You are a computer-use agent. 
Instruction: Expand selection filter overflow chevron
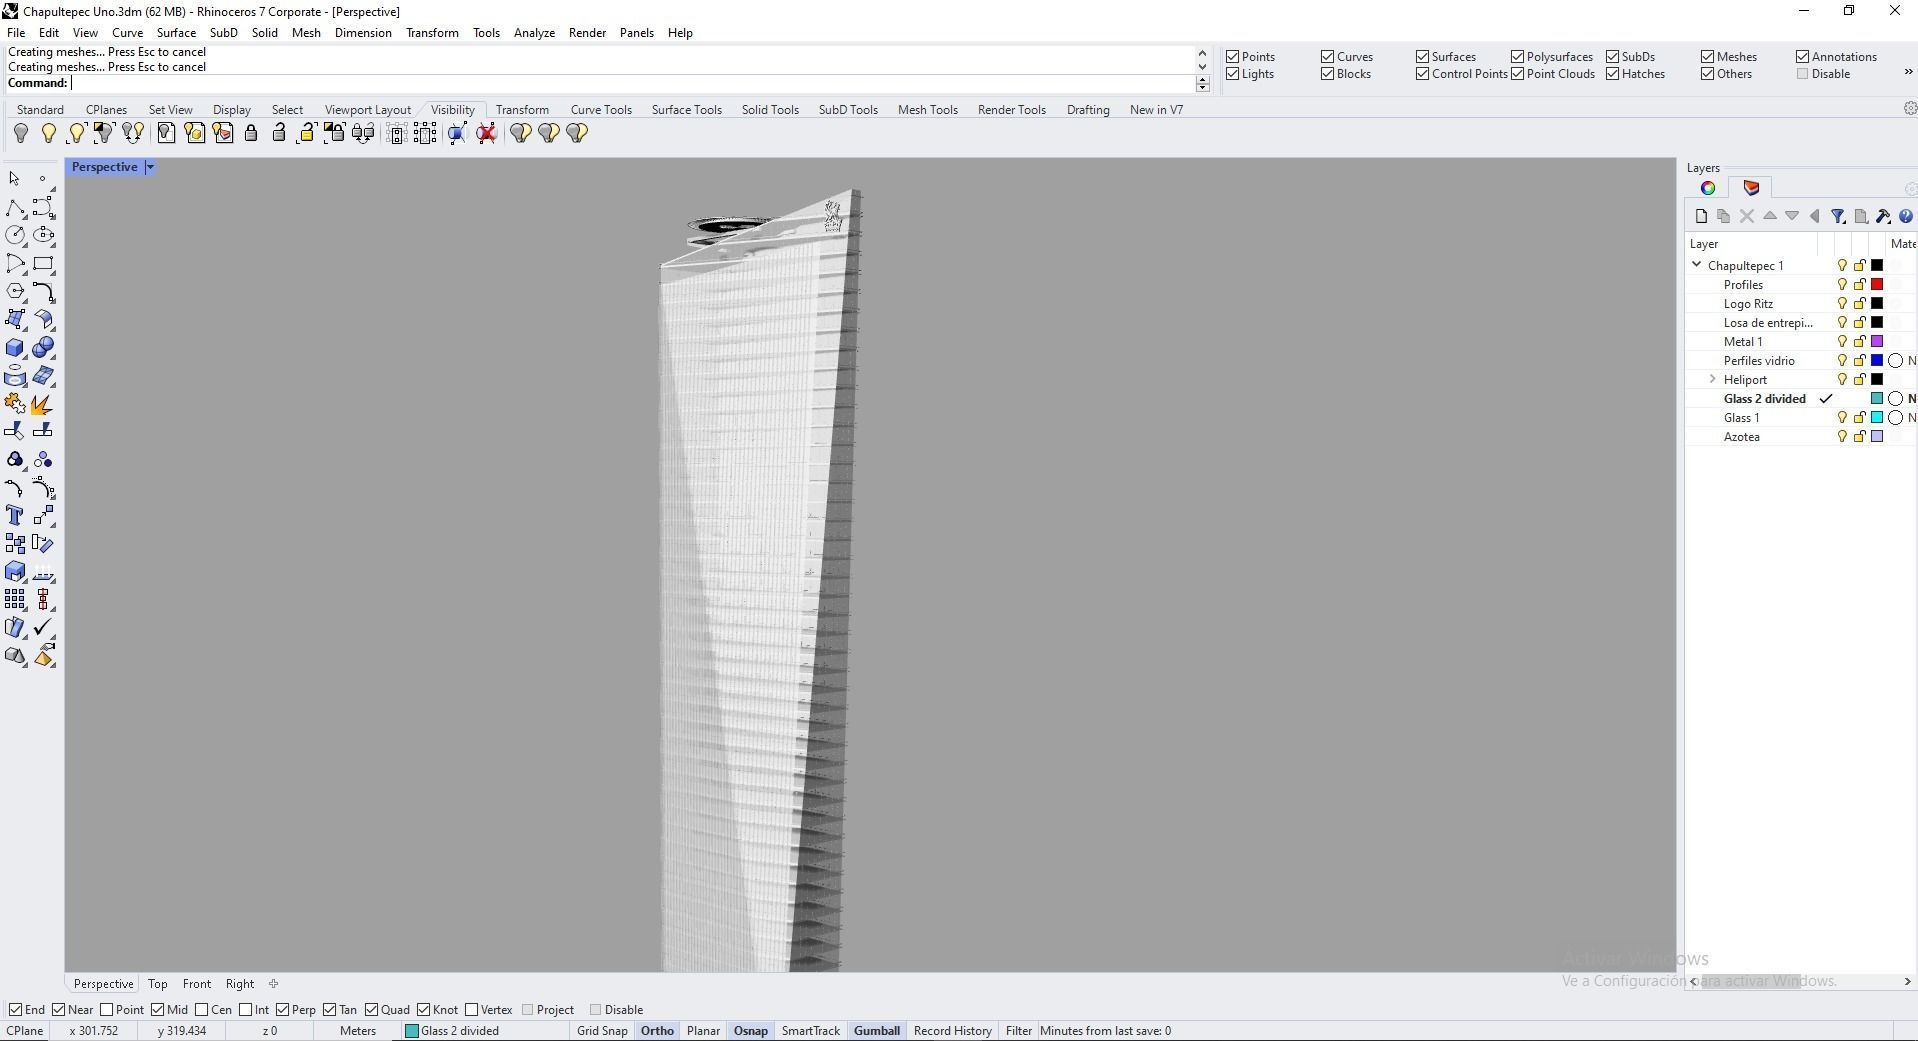click(1908, 71)
